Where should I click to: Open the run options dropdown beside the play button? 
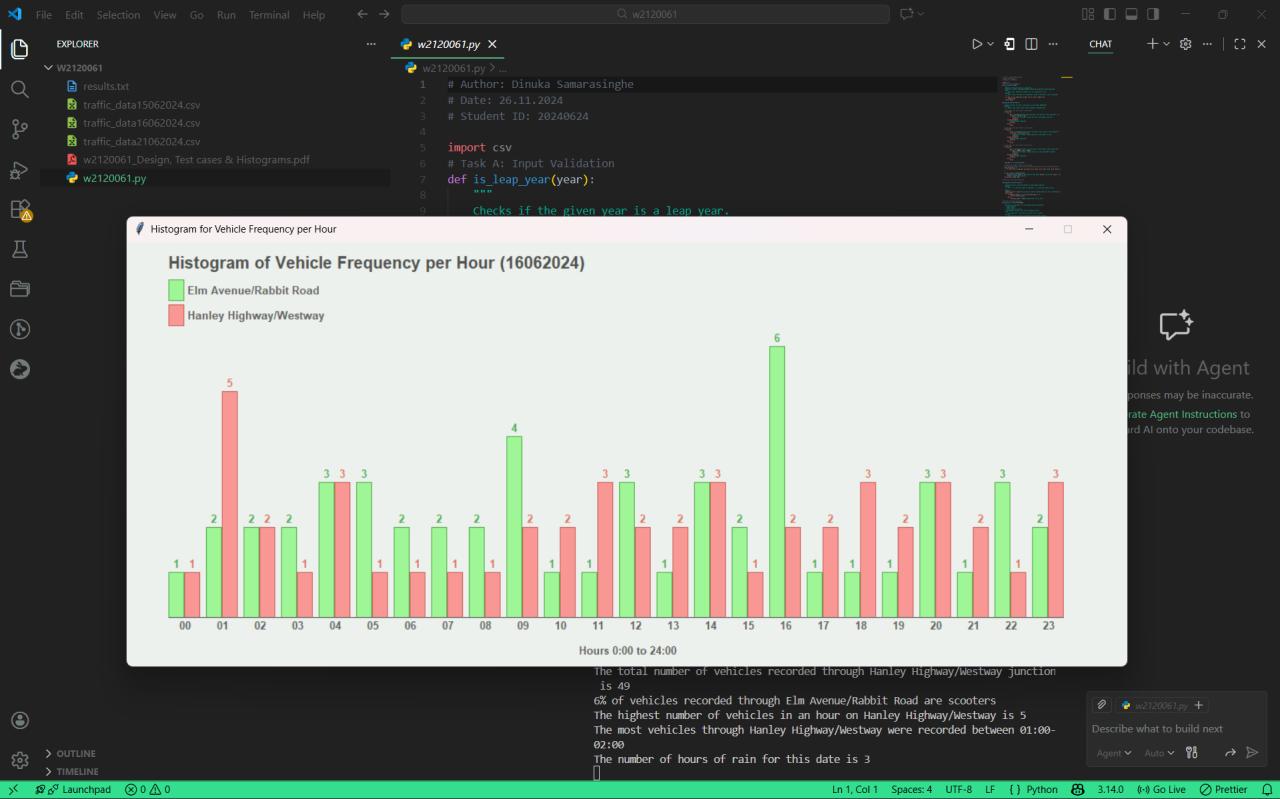pos(991,44)
